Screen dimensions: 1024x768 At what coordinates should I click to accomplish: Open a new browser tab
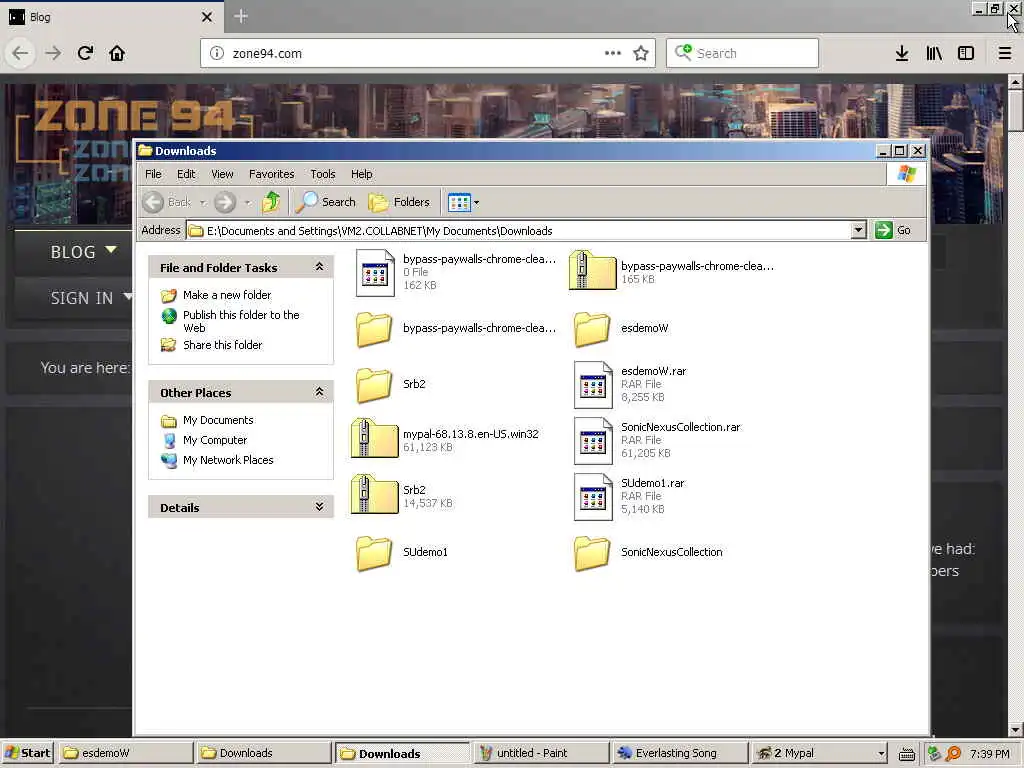(241, 16)
